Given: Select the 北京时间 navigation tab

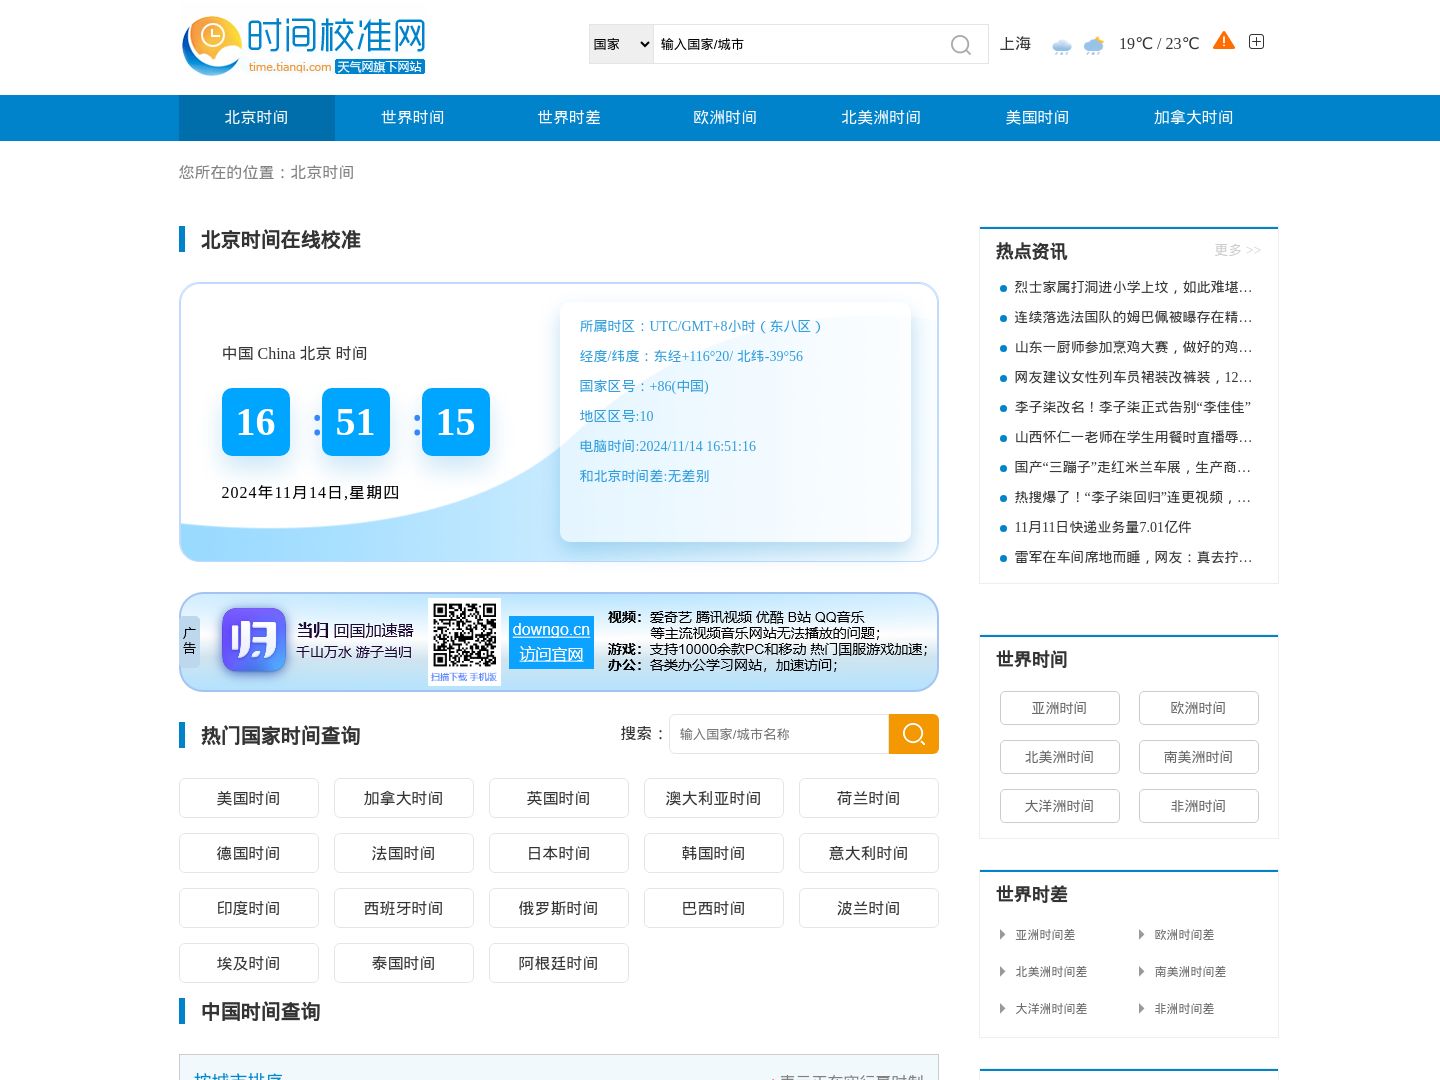Looking at the screenshot, I should click(257, 118).
